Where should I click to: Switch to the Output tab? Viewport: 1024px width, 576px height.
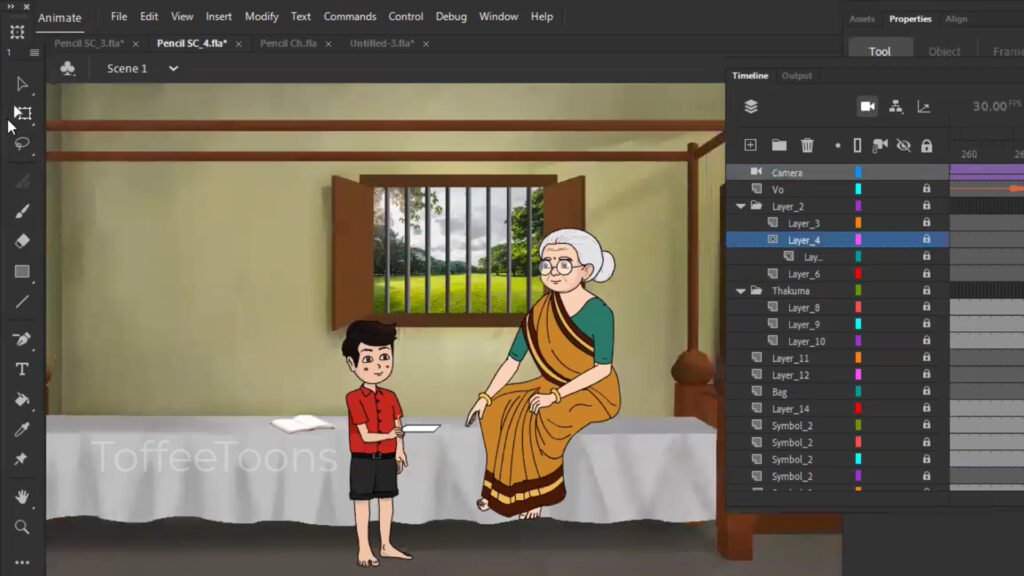[797, 76]
